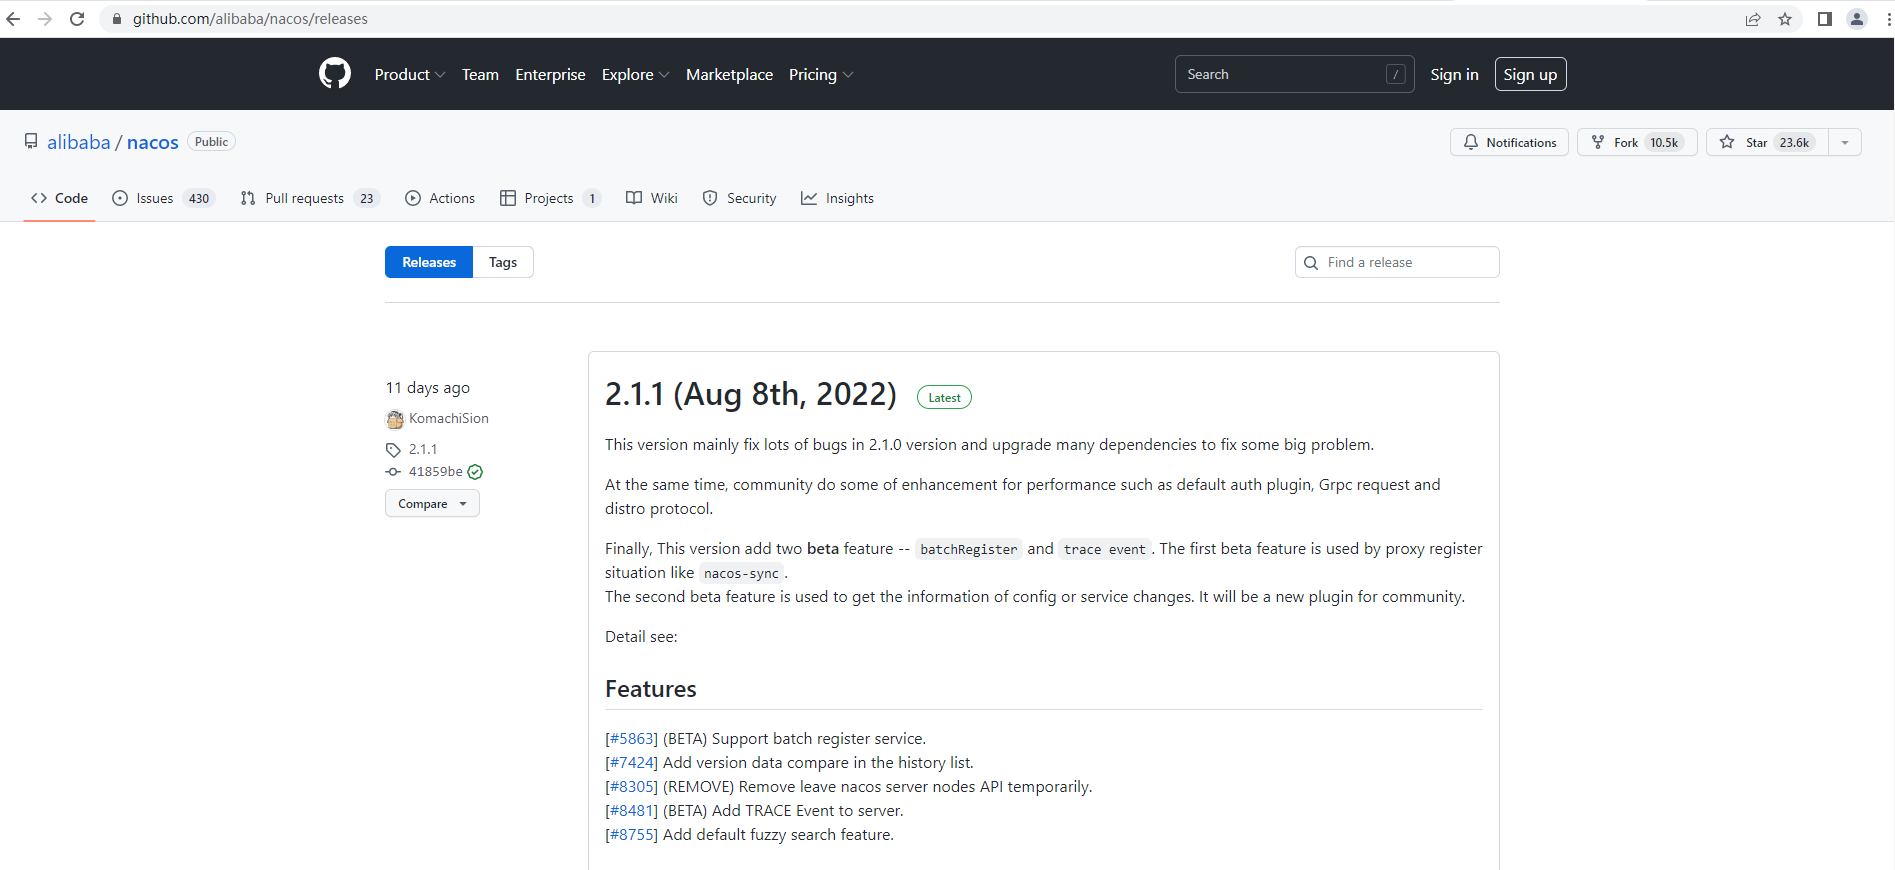
Task: Switch to the Code tab
Action: (59, 198)
